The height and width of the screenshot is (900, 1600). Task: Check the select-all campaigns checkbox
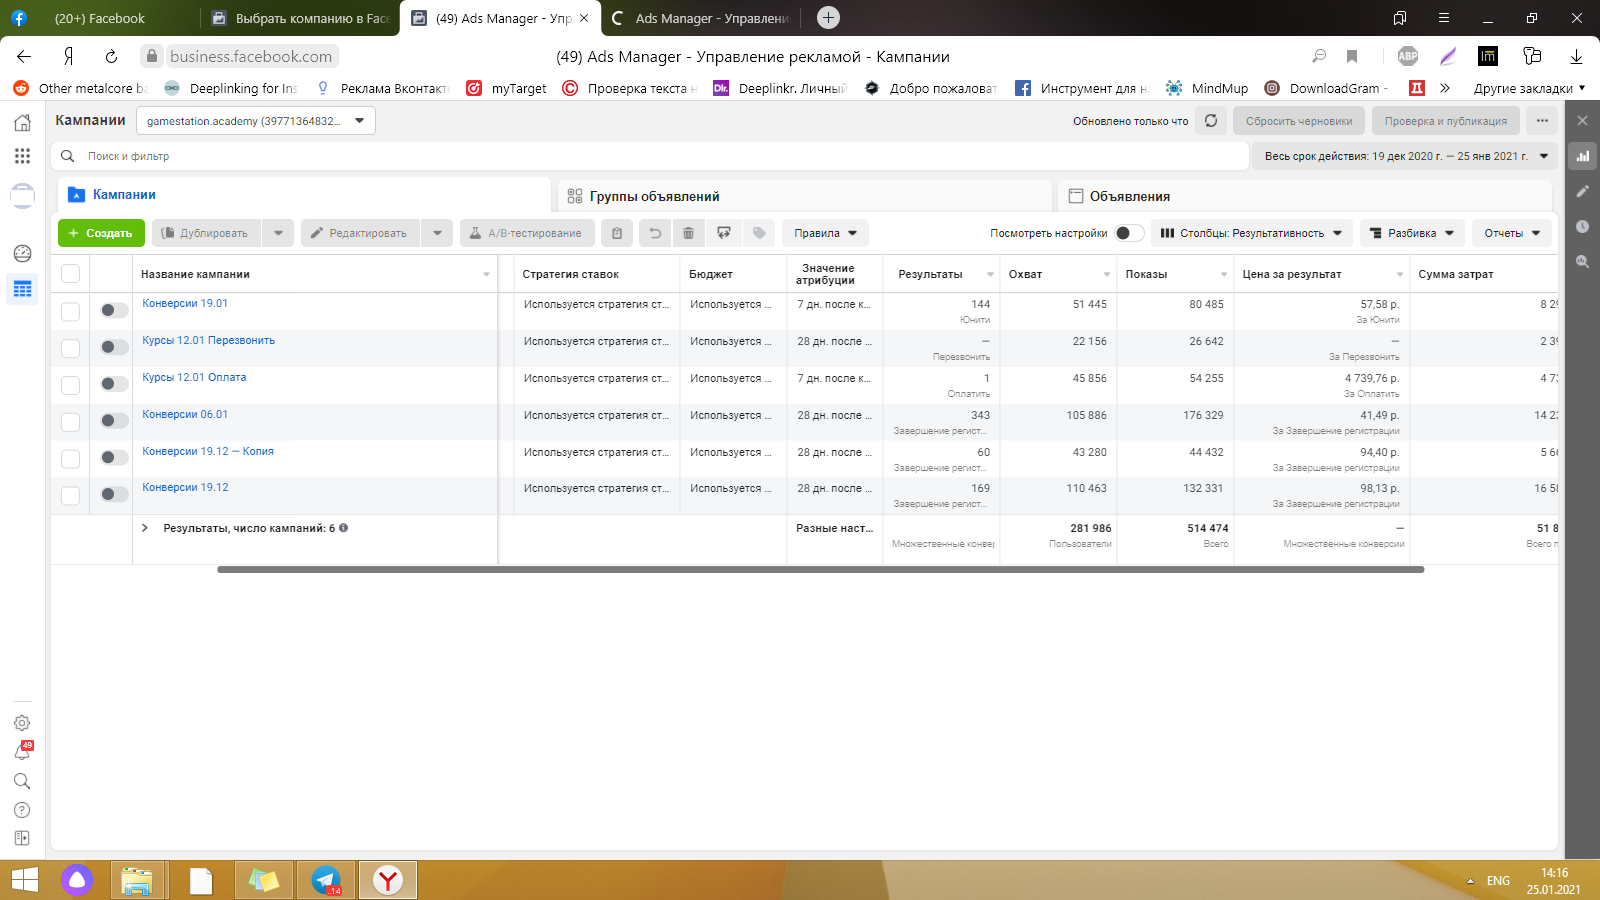pos(70,274)
